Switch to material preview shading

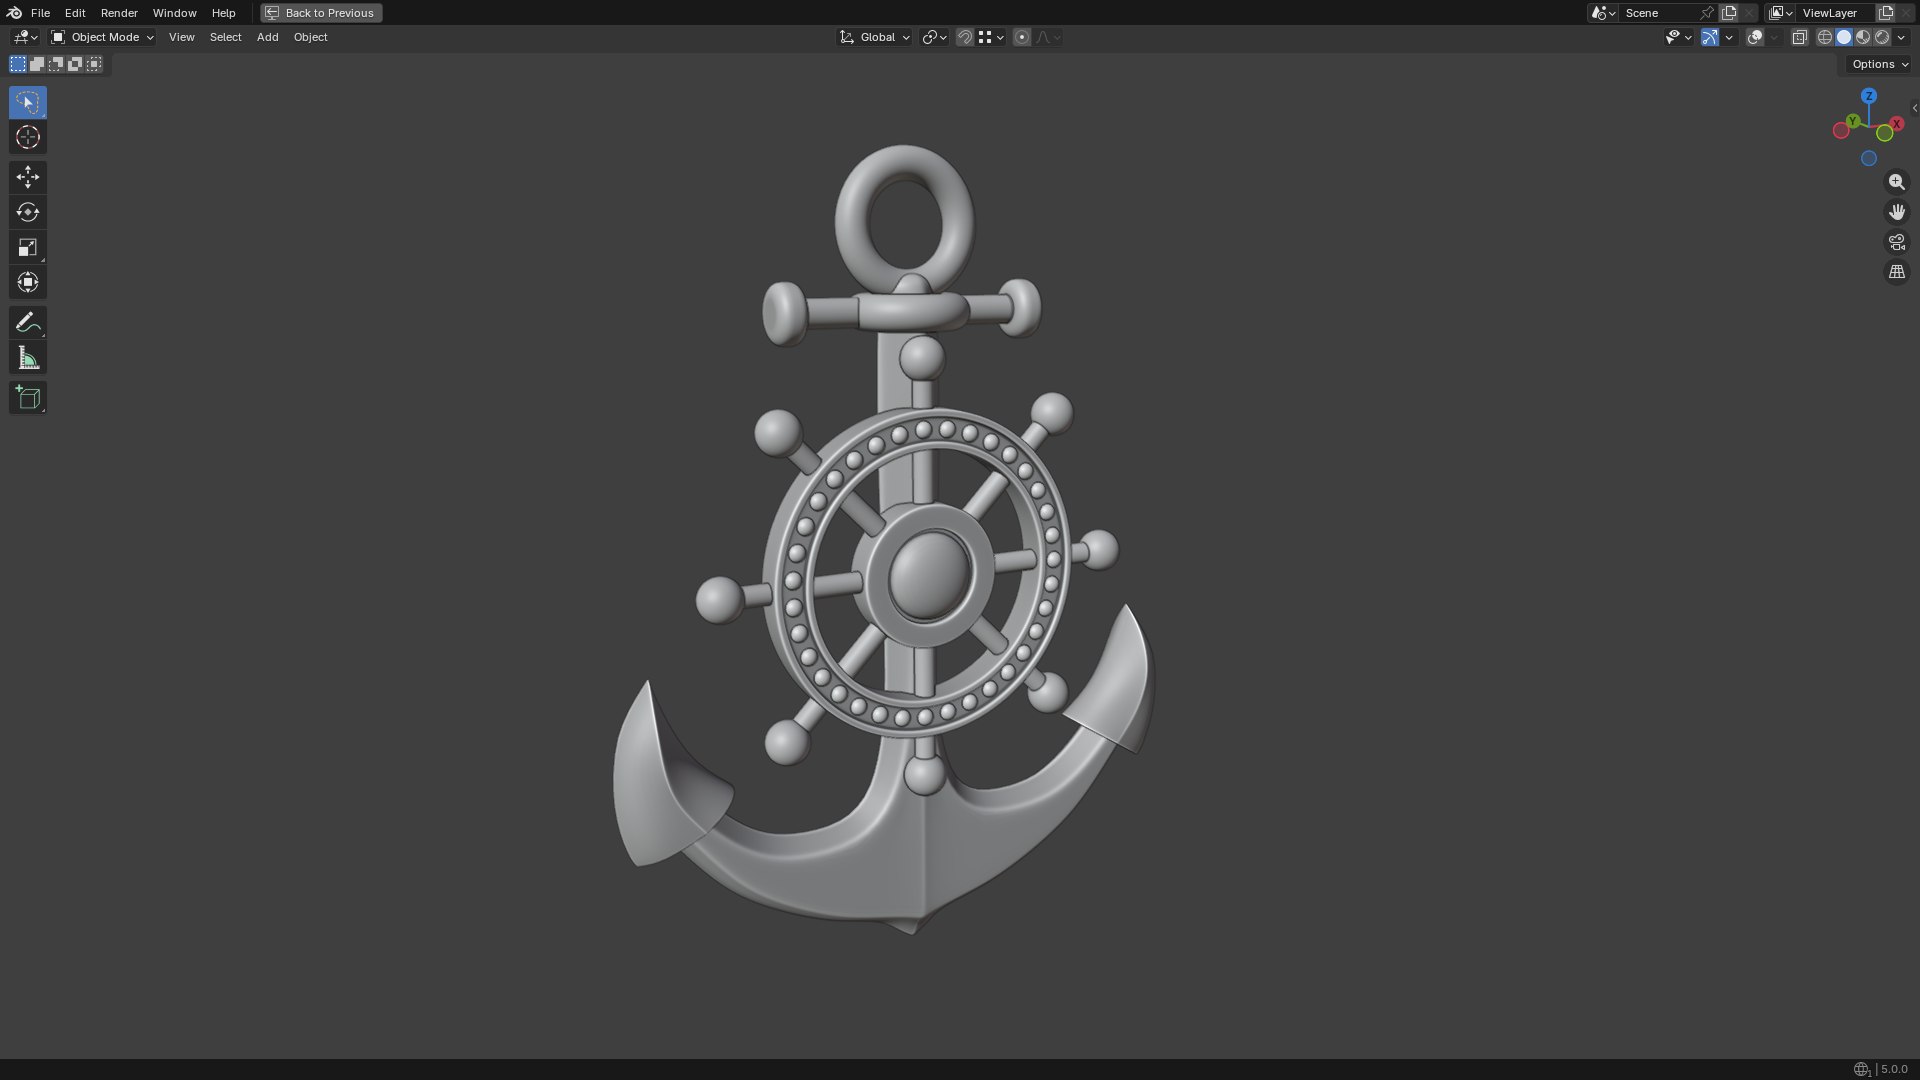[x=1863, y=37]
